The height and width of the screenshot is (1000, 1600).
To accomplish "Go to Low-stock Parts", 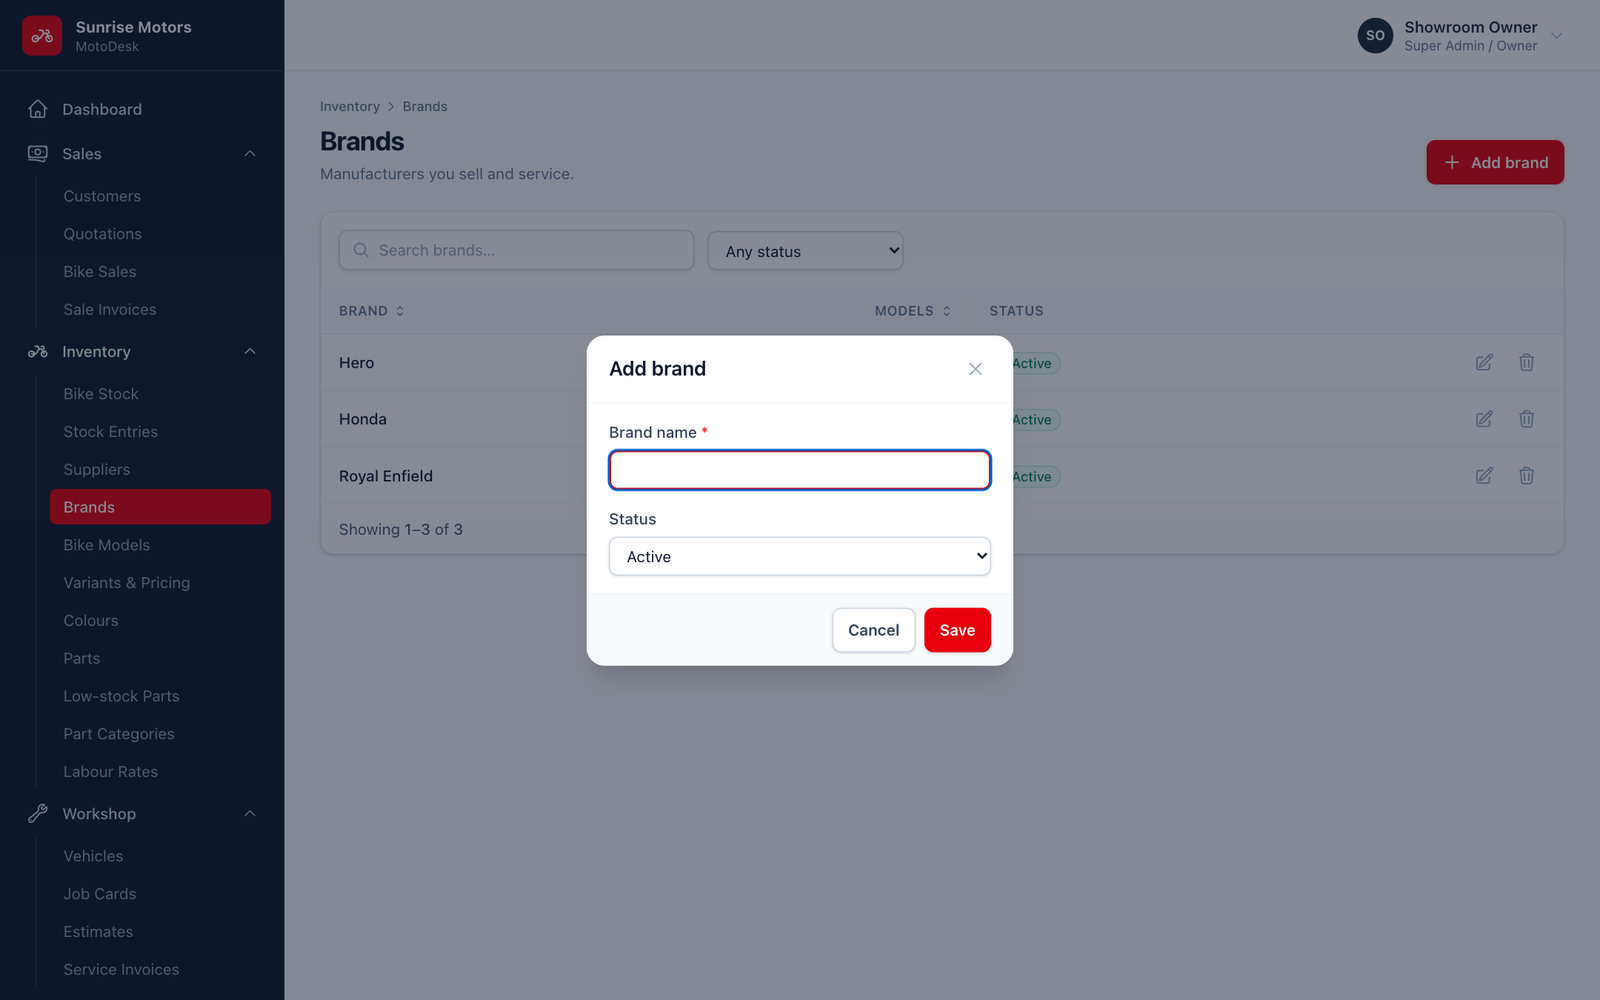I will click(121, 696).
